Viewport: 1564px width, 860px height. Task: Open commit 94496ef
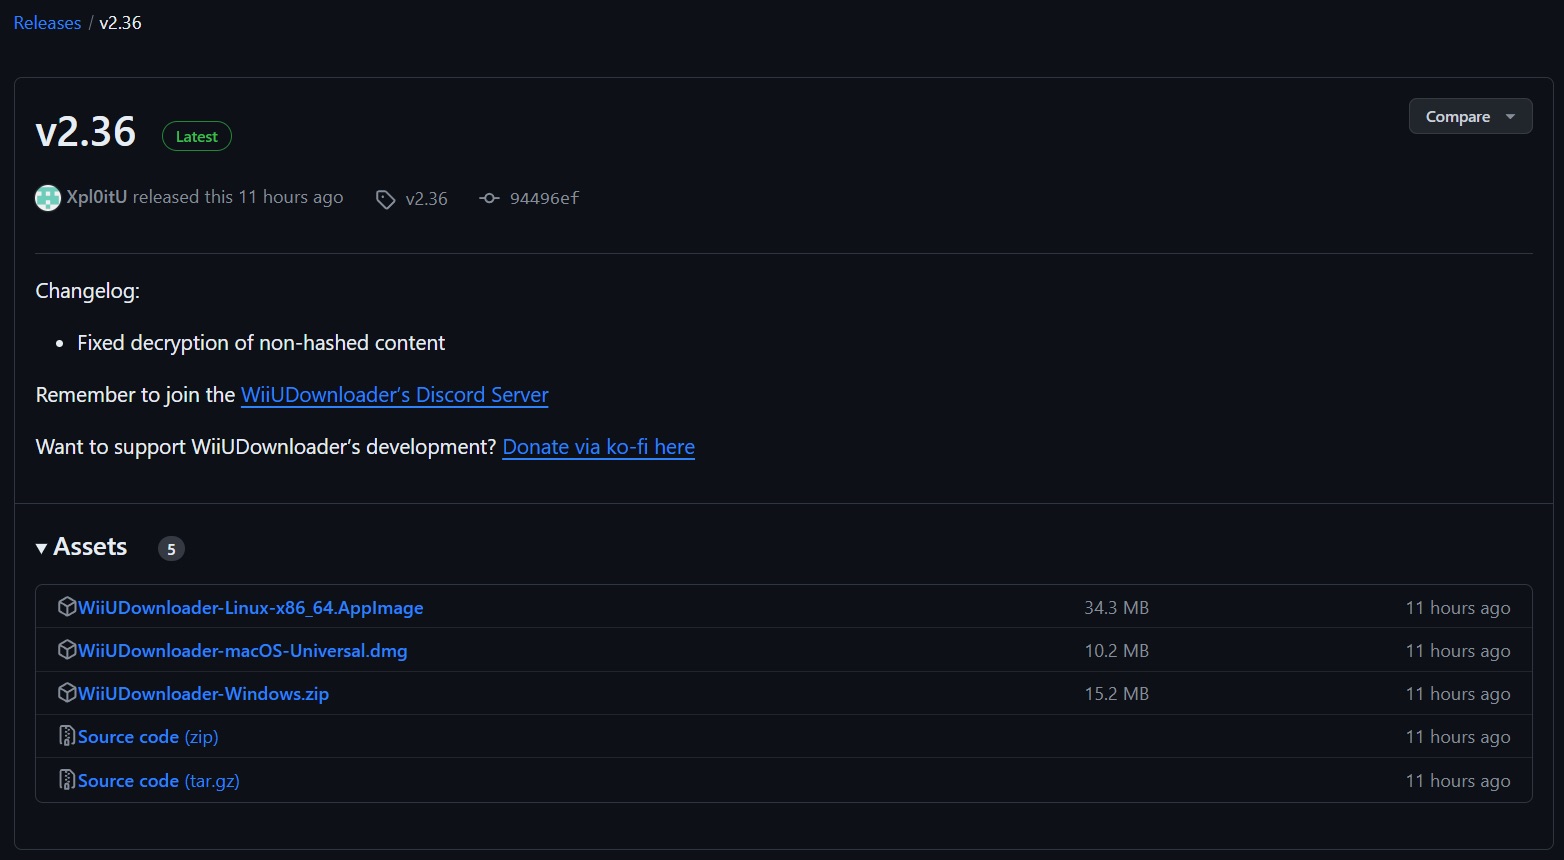[544, 198]
